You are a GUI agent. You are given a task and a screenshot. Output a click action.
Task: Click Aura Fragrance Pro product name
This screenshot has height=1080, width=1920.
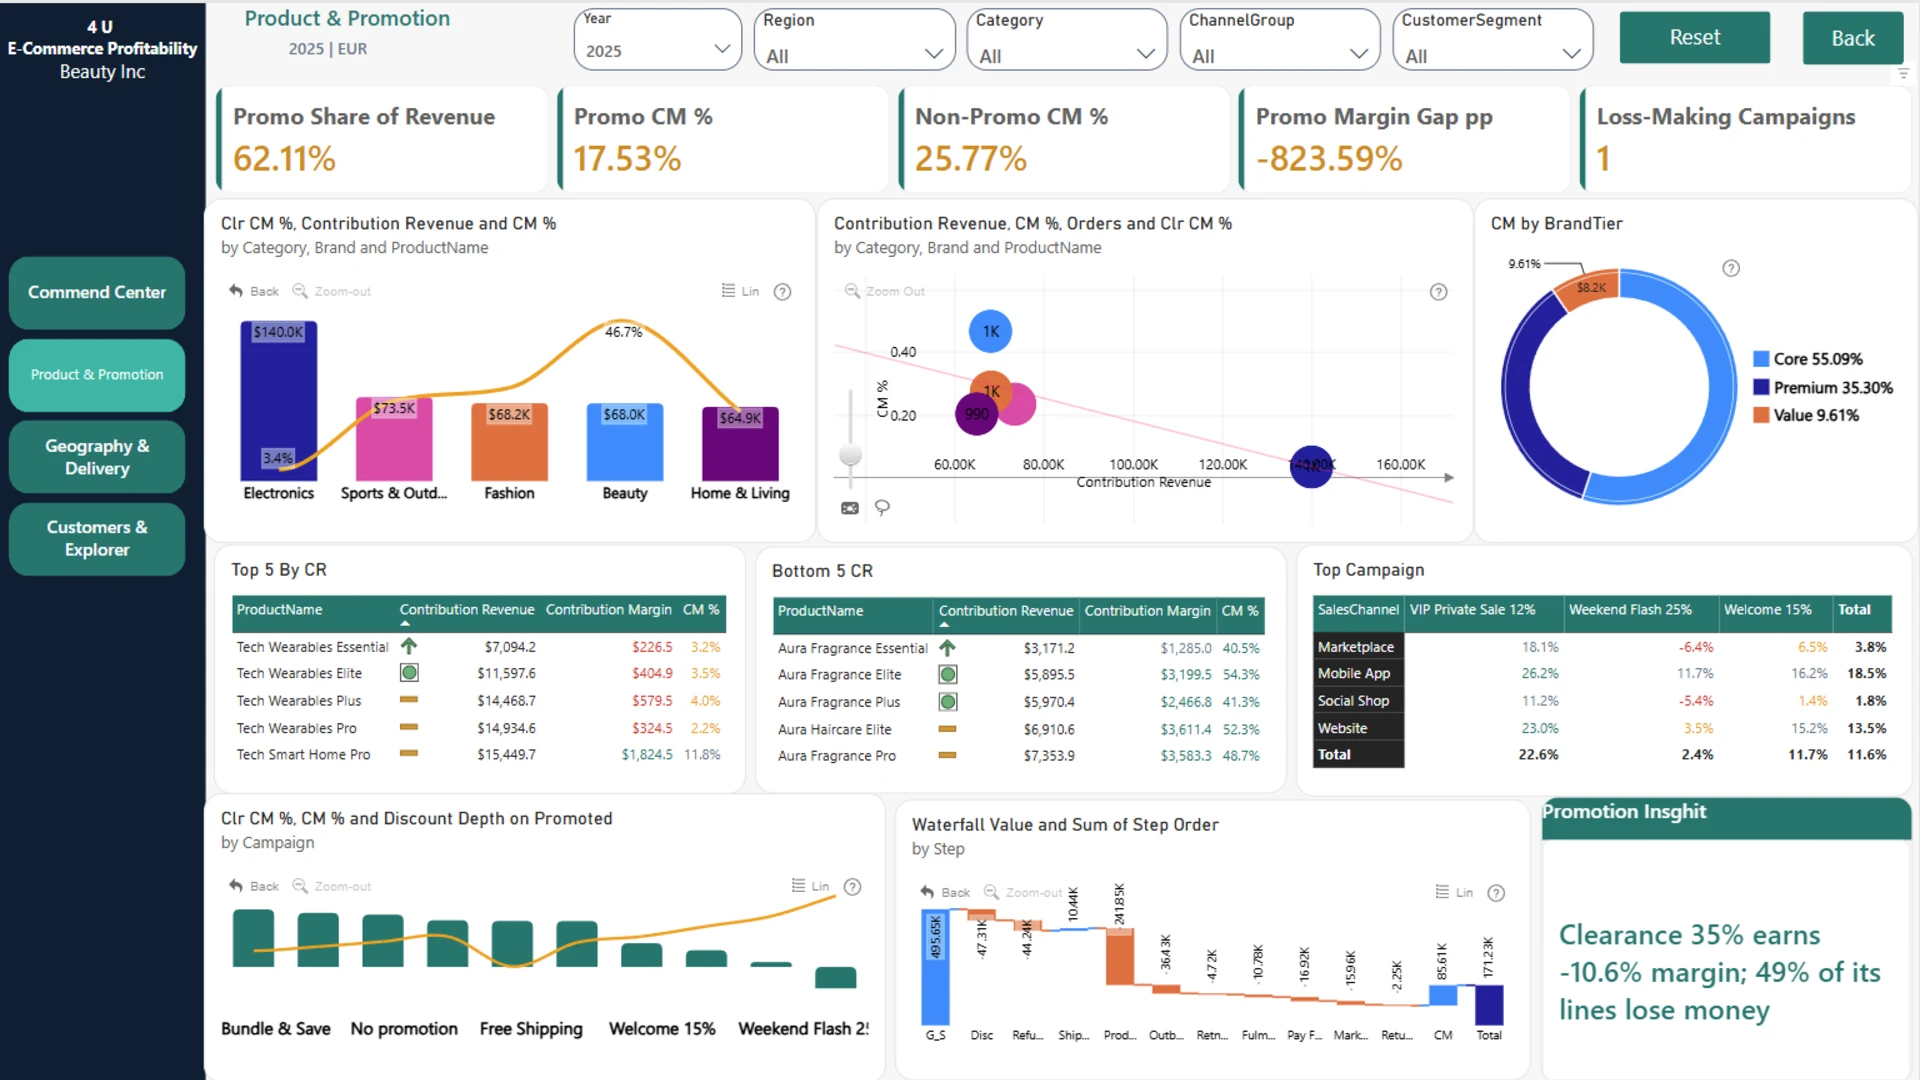837,756
